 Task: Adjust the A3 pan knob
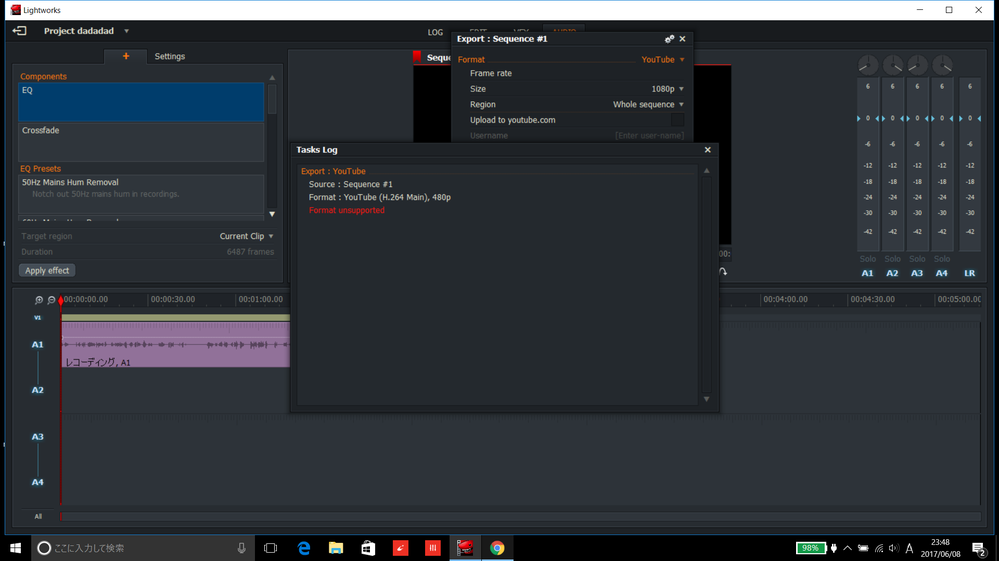pyautogui.click(x=917, y=65)
